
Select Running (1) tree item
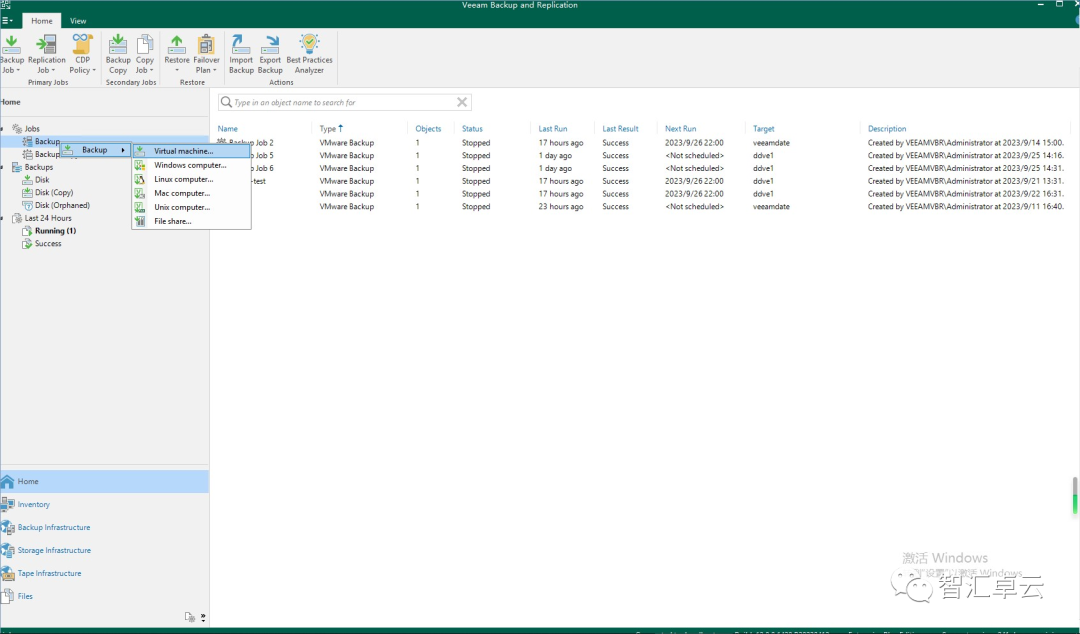point(55,231)
